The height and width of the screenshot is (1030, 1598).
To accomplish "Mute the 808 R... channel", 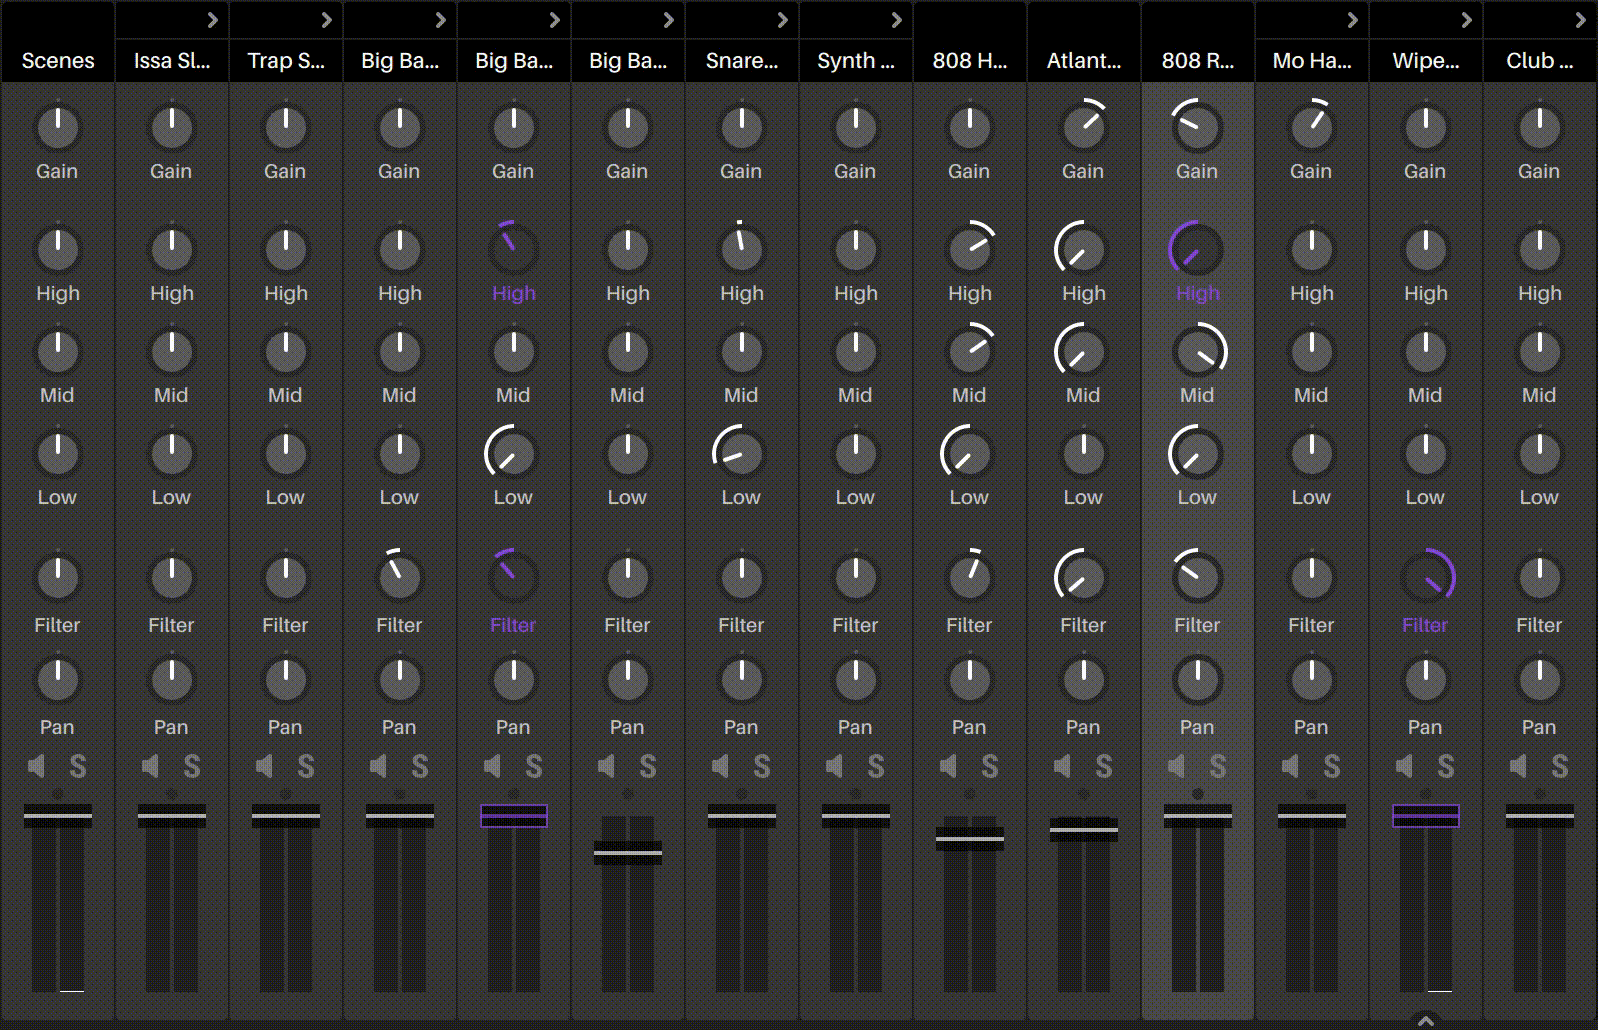I will tap(1177, 767).
